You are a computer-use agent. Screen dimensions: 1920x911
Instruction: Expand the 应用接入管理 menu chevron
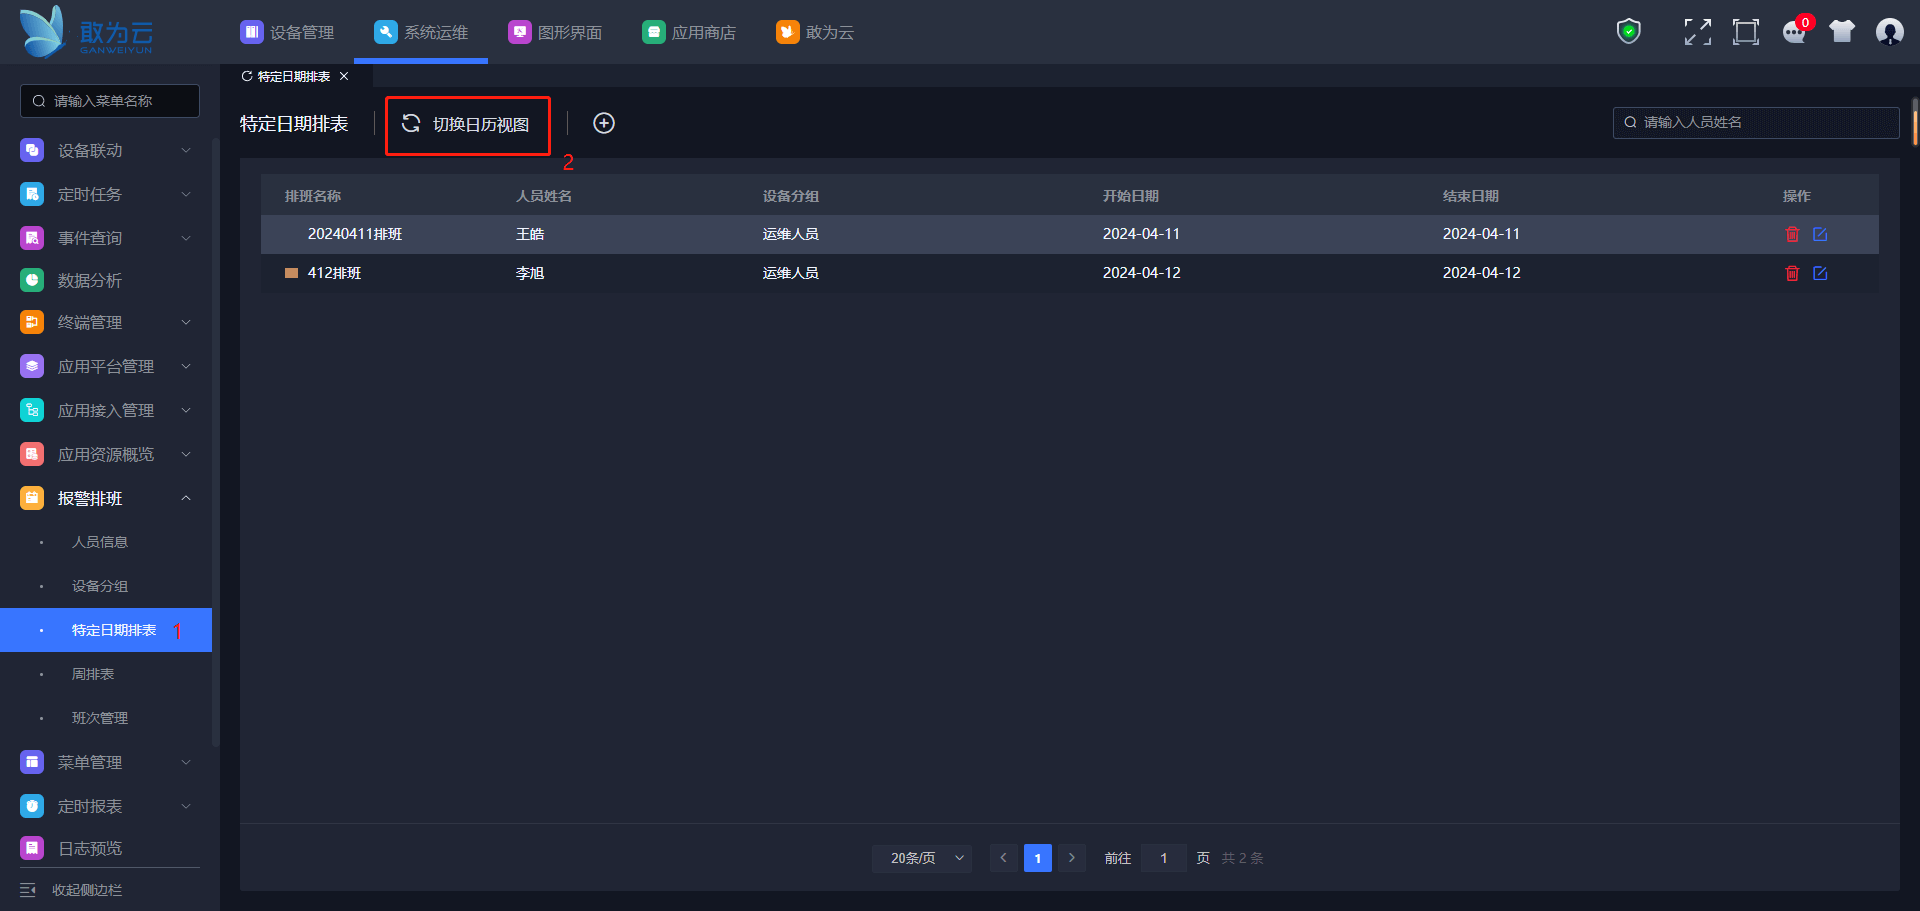[x=186, y=410]
